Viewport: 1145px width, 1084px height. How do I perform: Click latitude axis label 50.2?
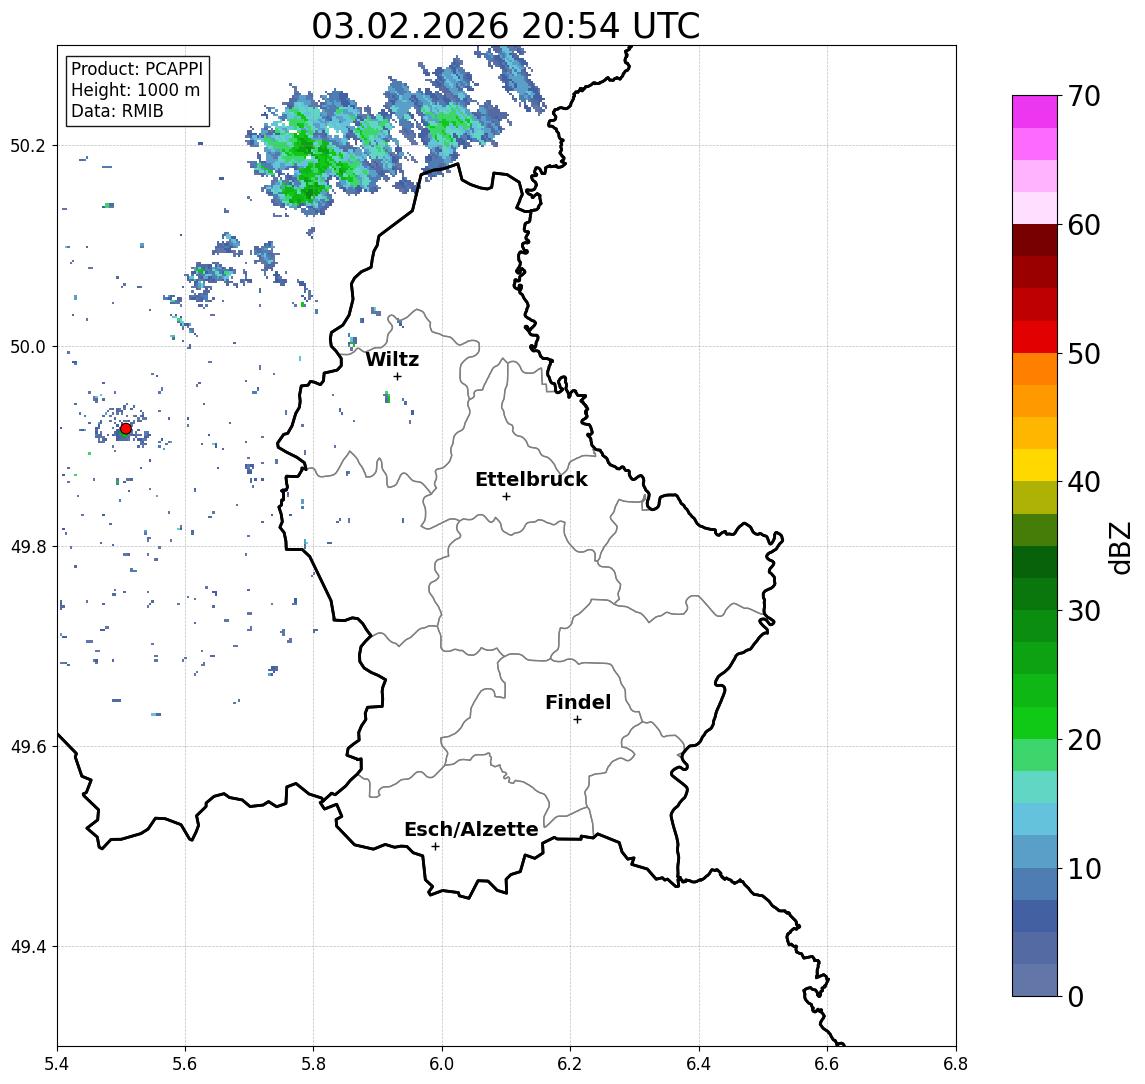pos(28,145)
